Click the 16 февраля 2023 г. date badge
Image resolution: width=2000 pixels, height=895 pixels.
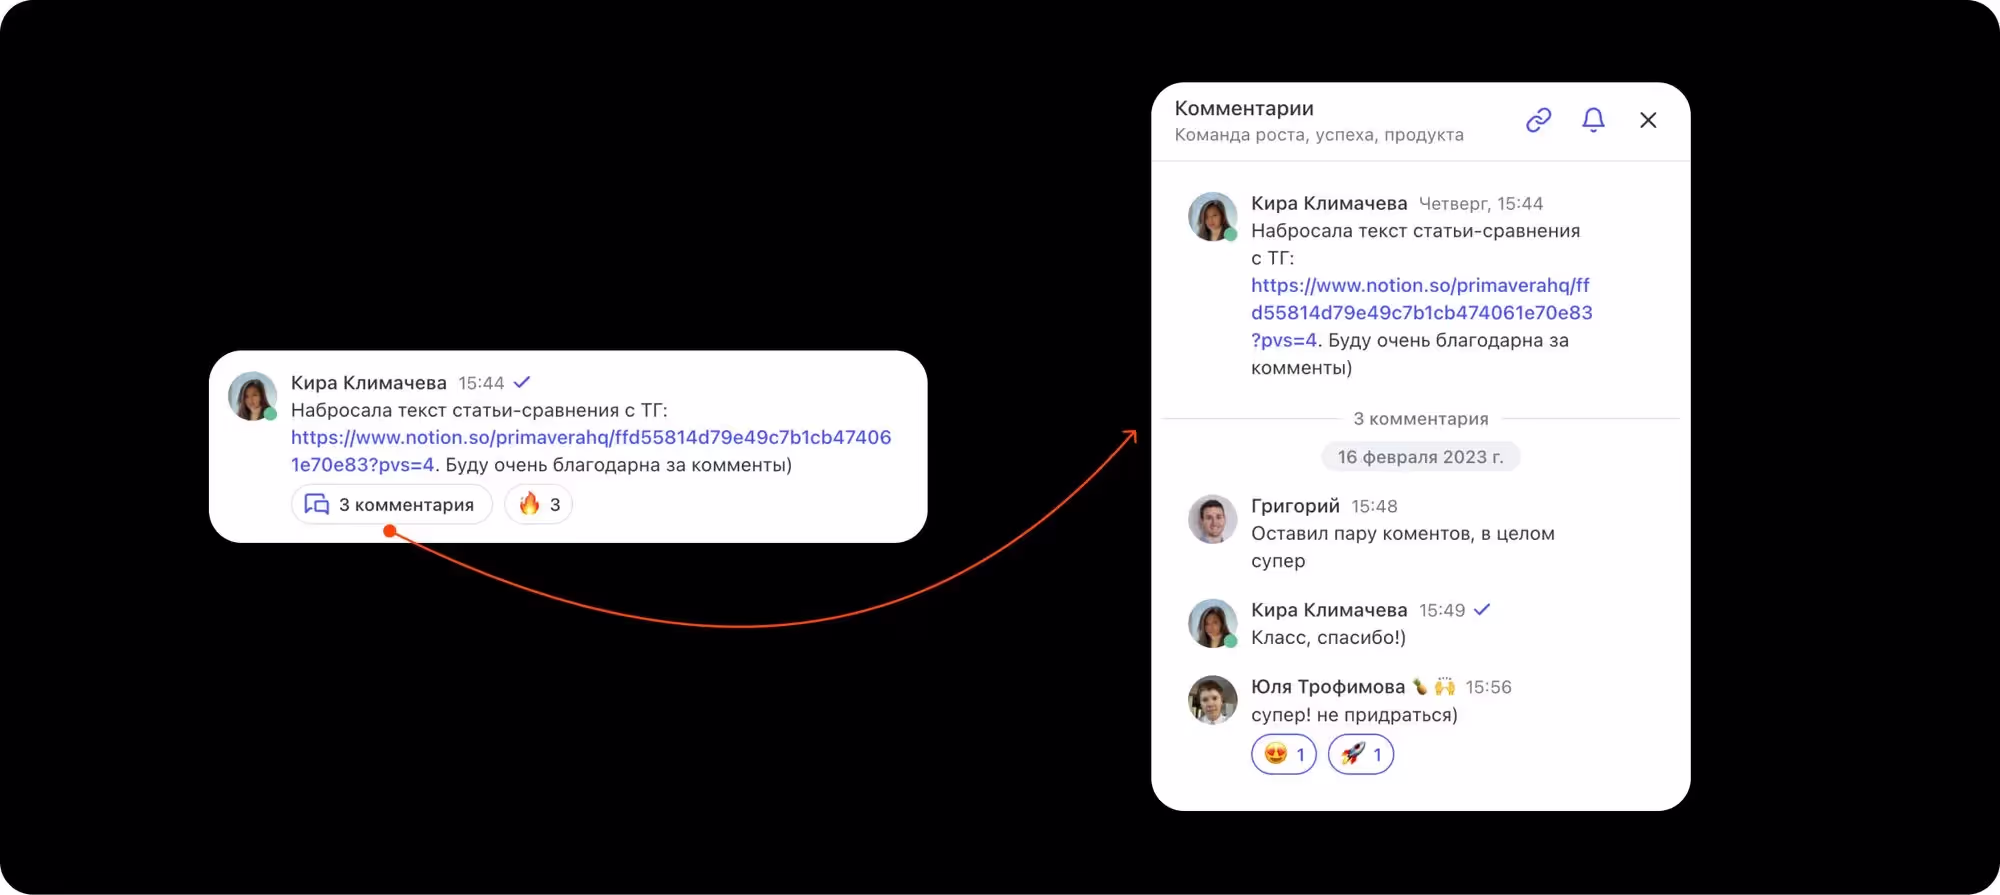coord(1420,457)
